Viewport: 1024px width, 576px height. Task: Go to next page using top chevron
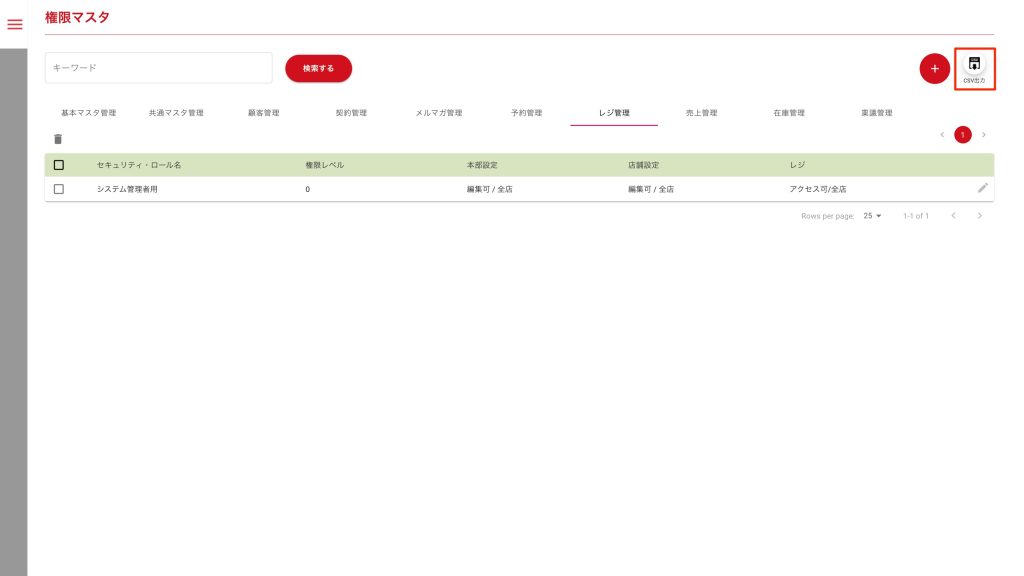pos(983,134)
